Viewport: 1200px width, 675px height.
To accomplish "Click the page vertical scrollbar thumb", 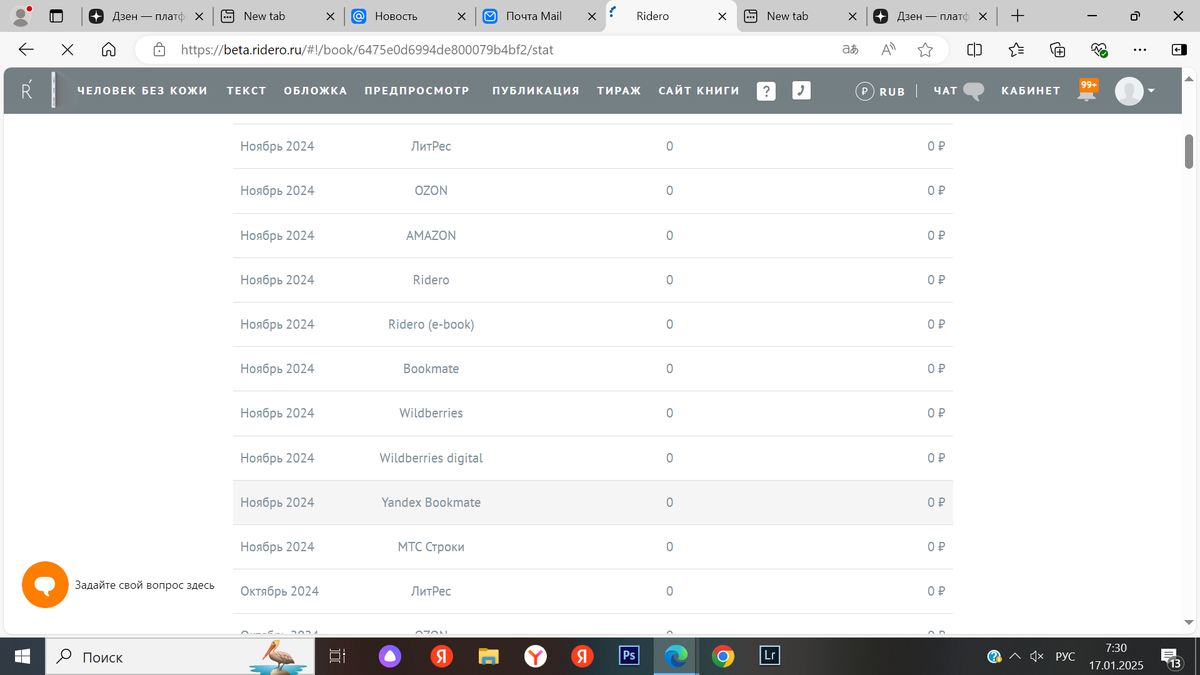I will click(x=1189, y=151).
